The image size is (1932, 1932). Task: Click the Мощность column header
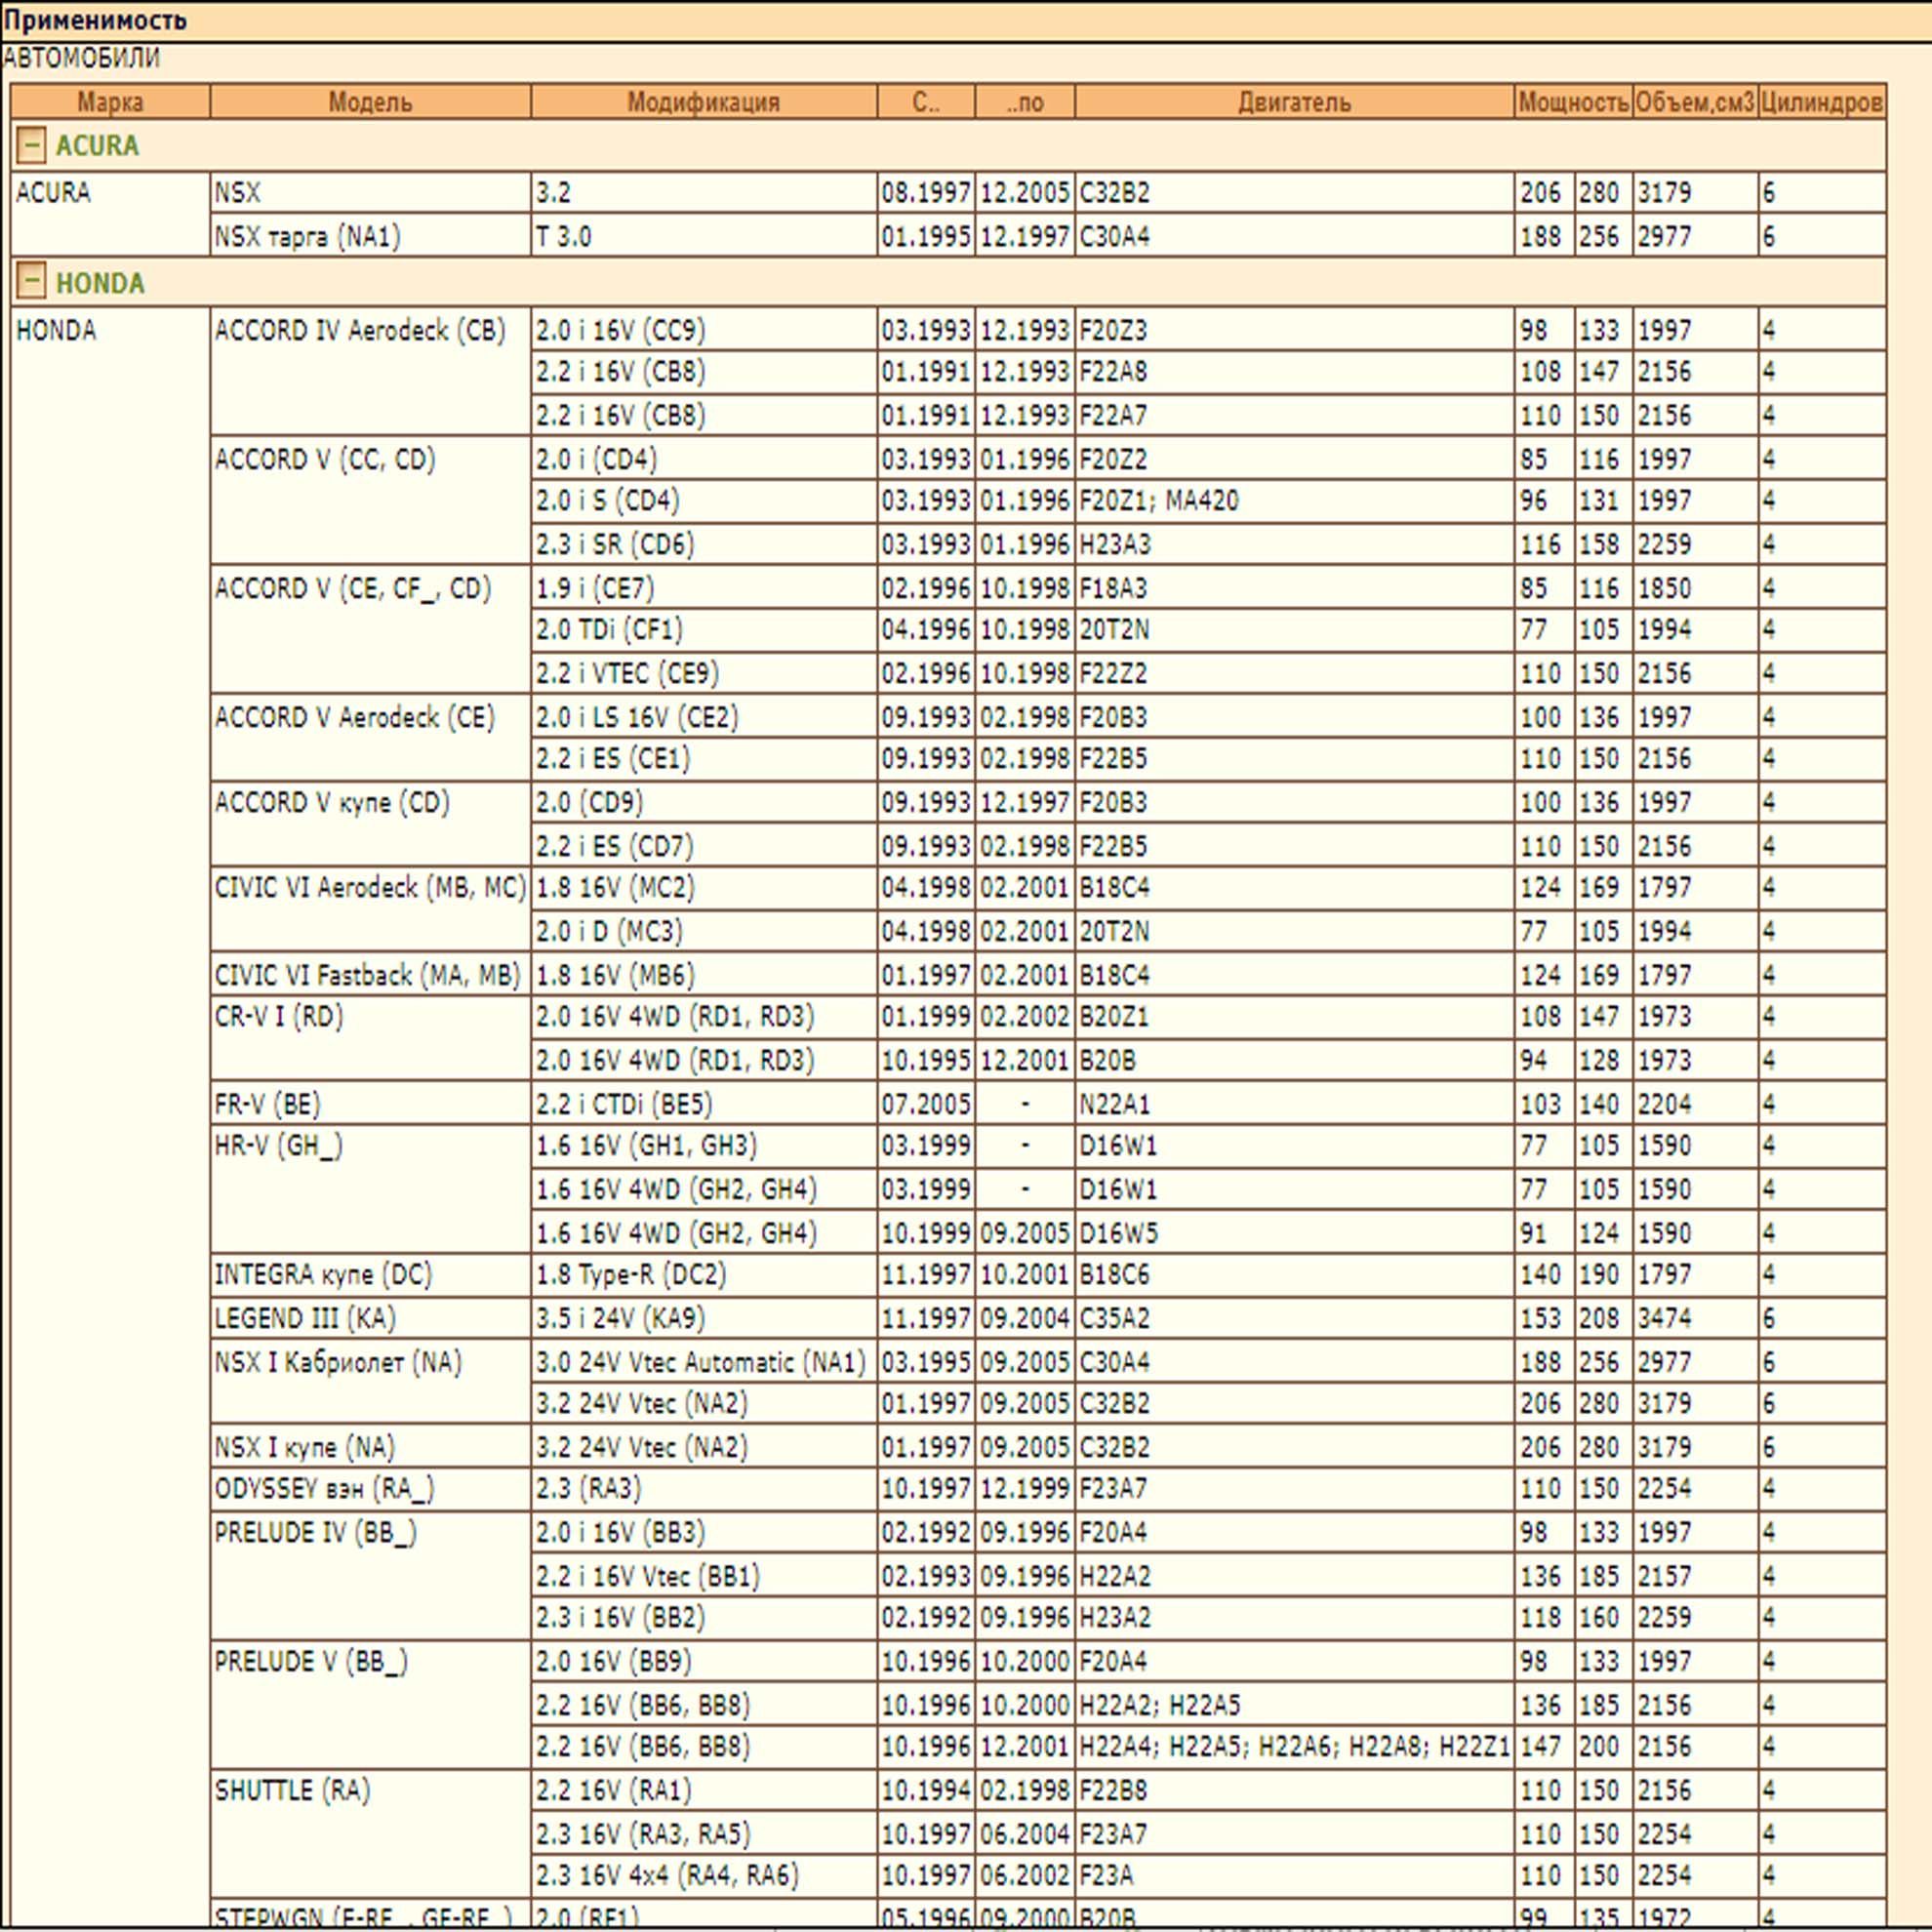(x=1573, y=102)
